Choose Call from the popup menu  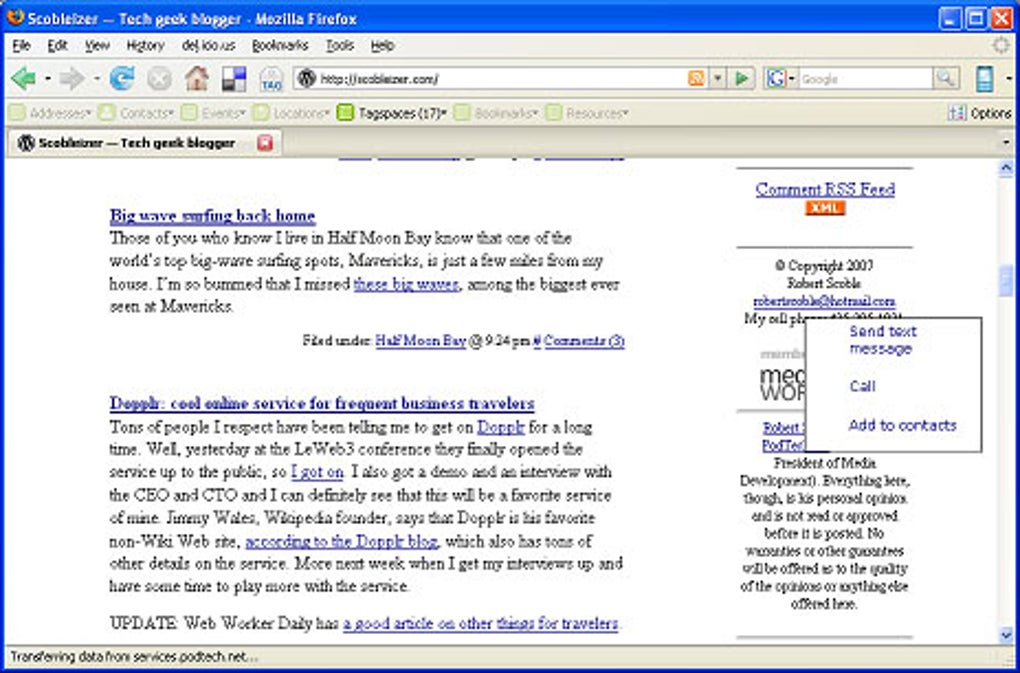click(x=863, y=386)
